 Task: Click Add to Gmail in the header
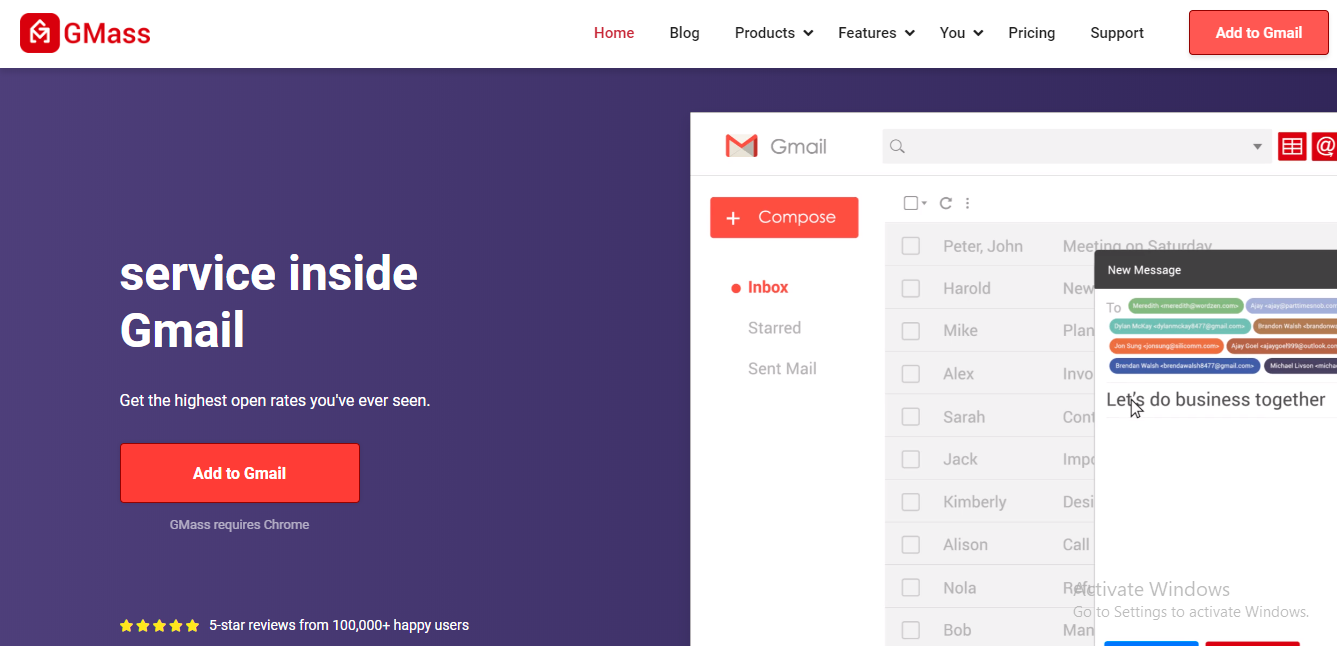pos(1258,33)
